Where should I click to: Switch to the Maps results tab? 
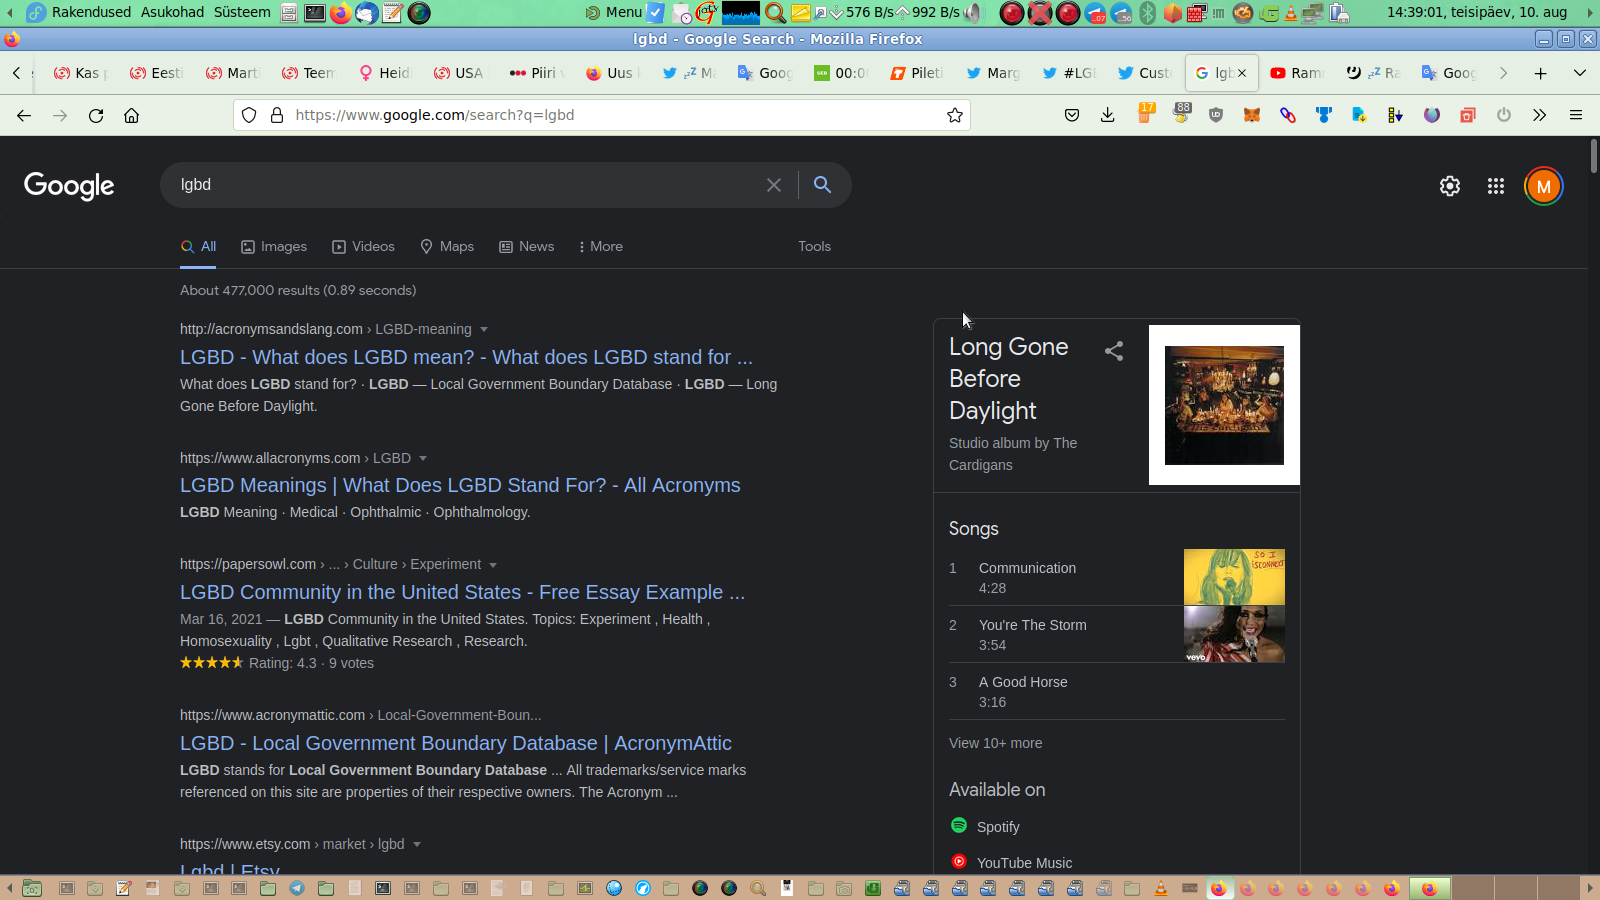[447, 246]
